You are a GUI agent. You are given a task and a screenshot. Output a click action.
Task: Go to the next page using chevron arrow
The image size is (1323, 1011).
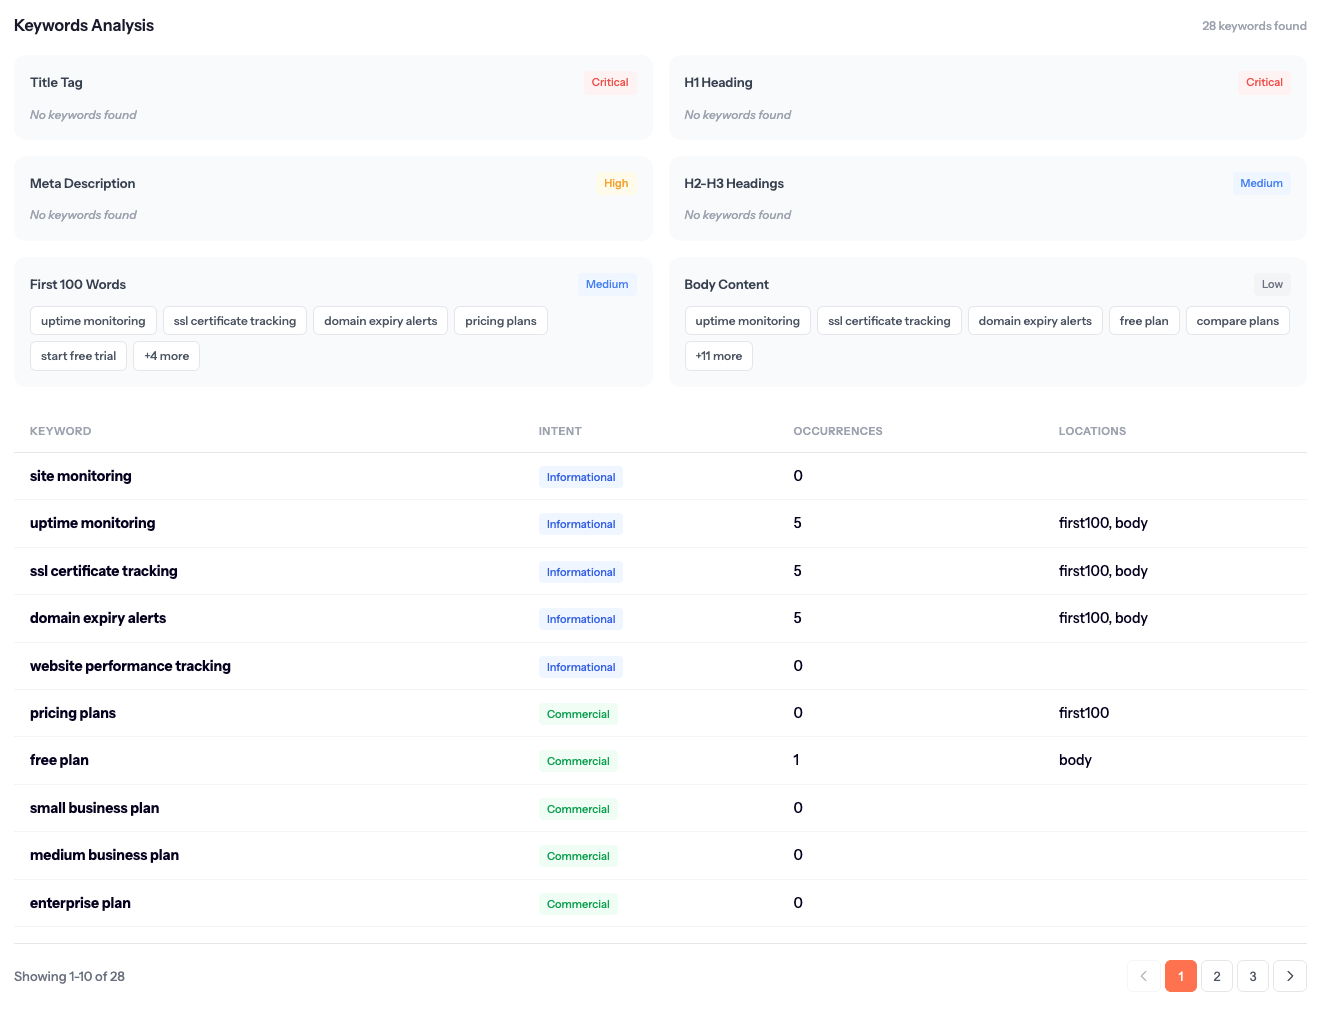pyautogui.click(x=1289, y=976)
